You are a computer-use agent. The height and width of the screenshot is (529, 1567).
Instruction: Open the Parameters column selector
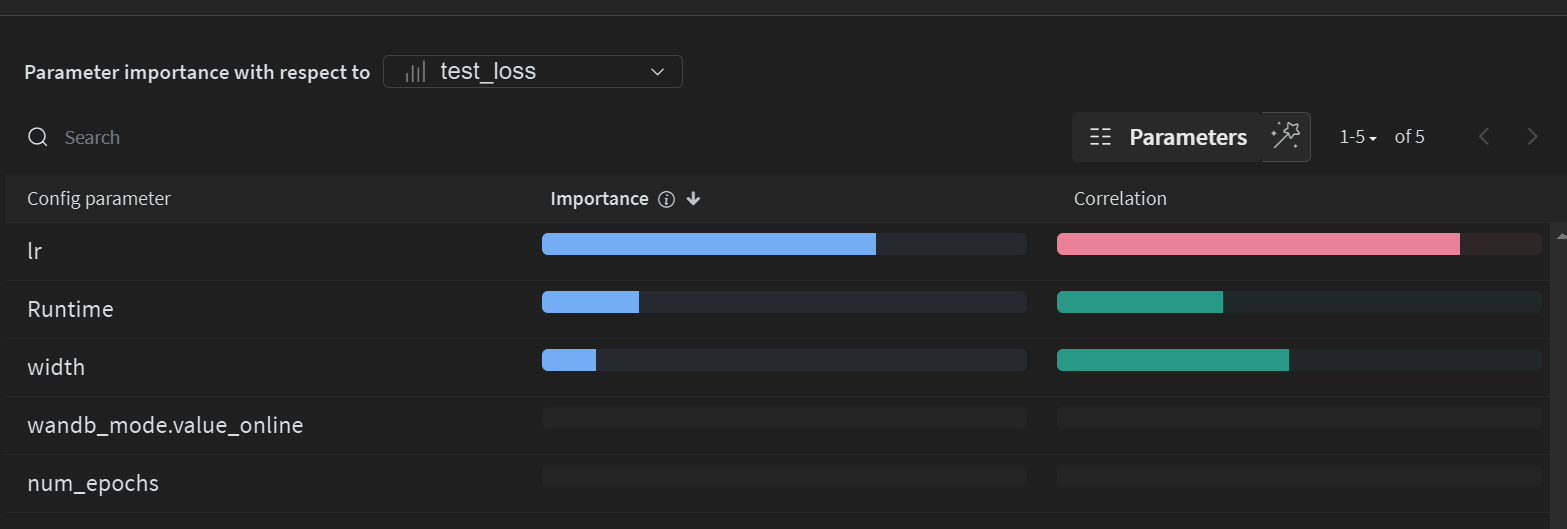[x=1168, y=137]
